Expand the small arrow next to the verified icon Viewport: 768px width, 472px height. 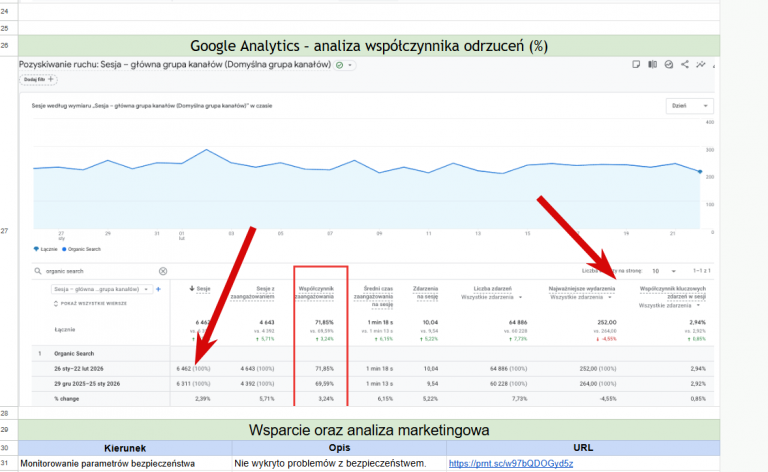pos(350,65)
